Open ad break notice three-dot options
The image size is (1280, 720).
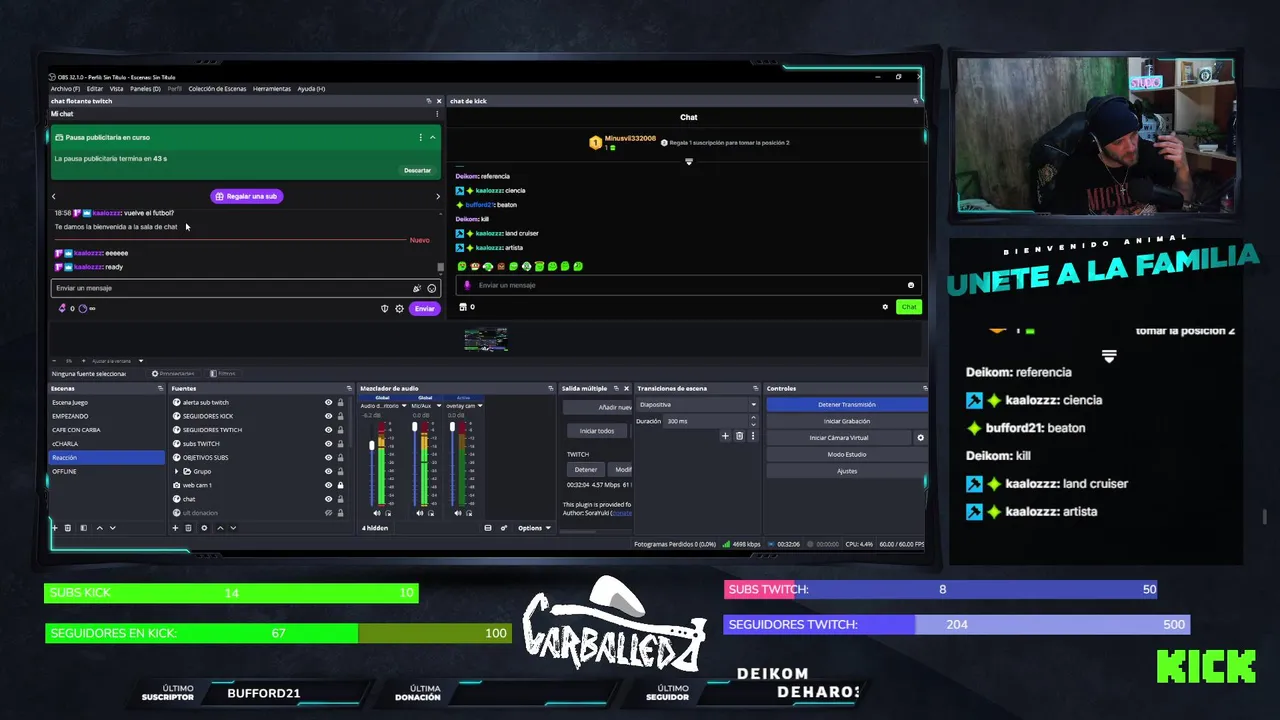[x=420, y=137]
